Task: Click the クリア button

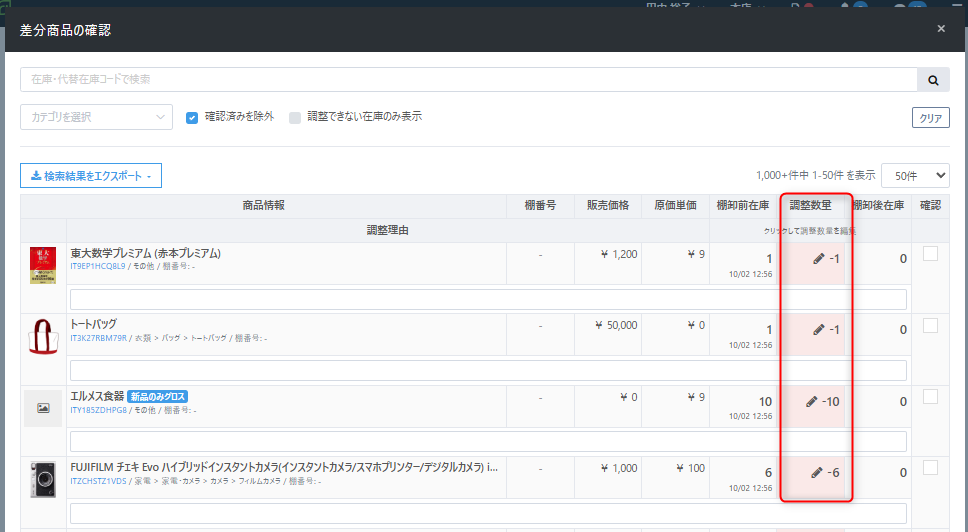Action: (x=930, y=118)
